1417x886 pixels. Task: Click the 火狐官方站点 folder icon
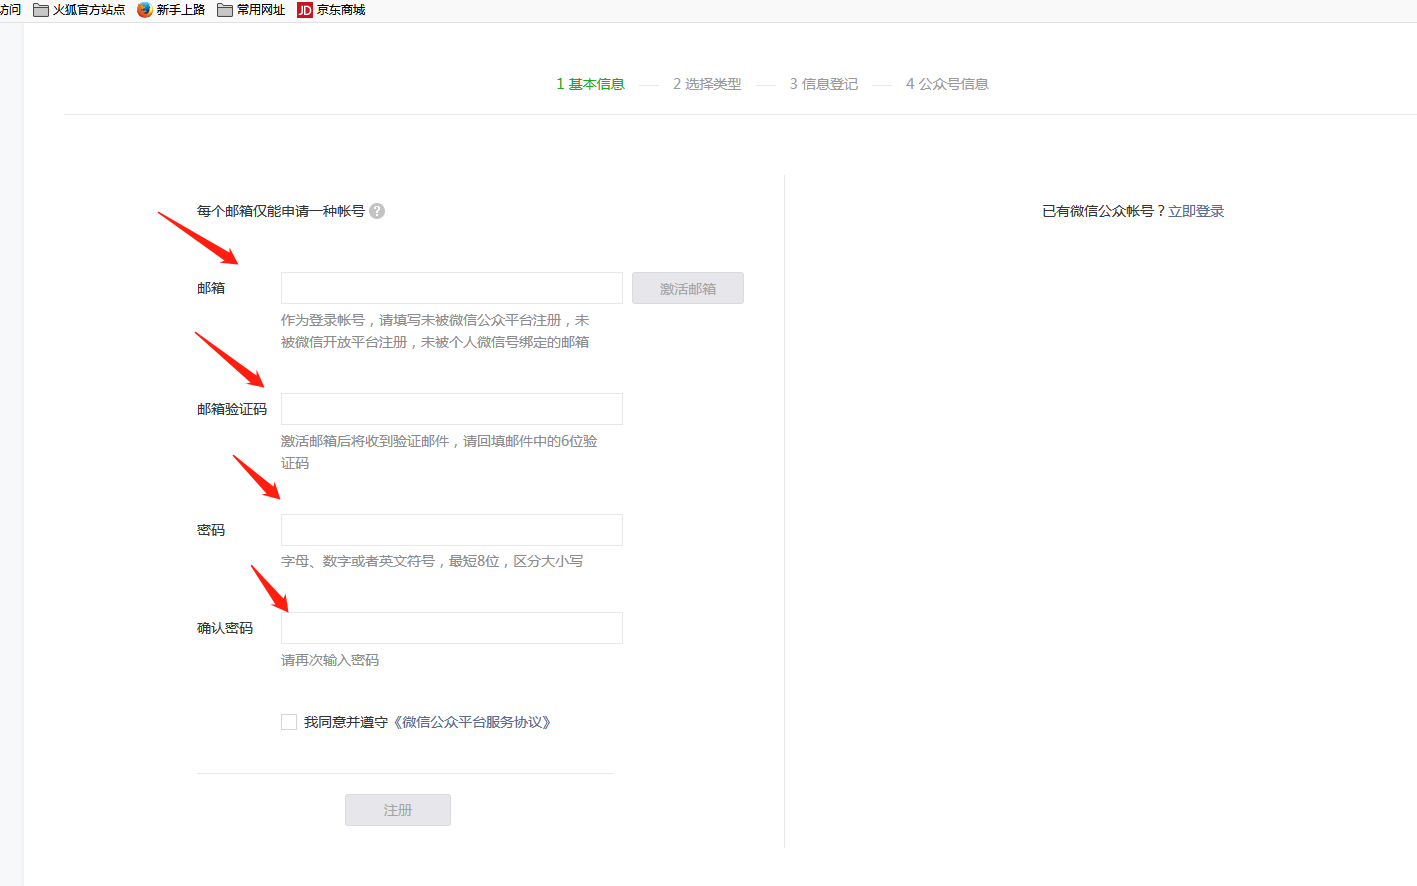(39, 9)
